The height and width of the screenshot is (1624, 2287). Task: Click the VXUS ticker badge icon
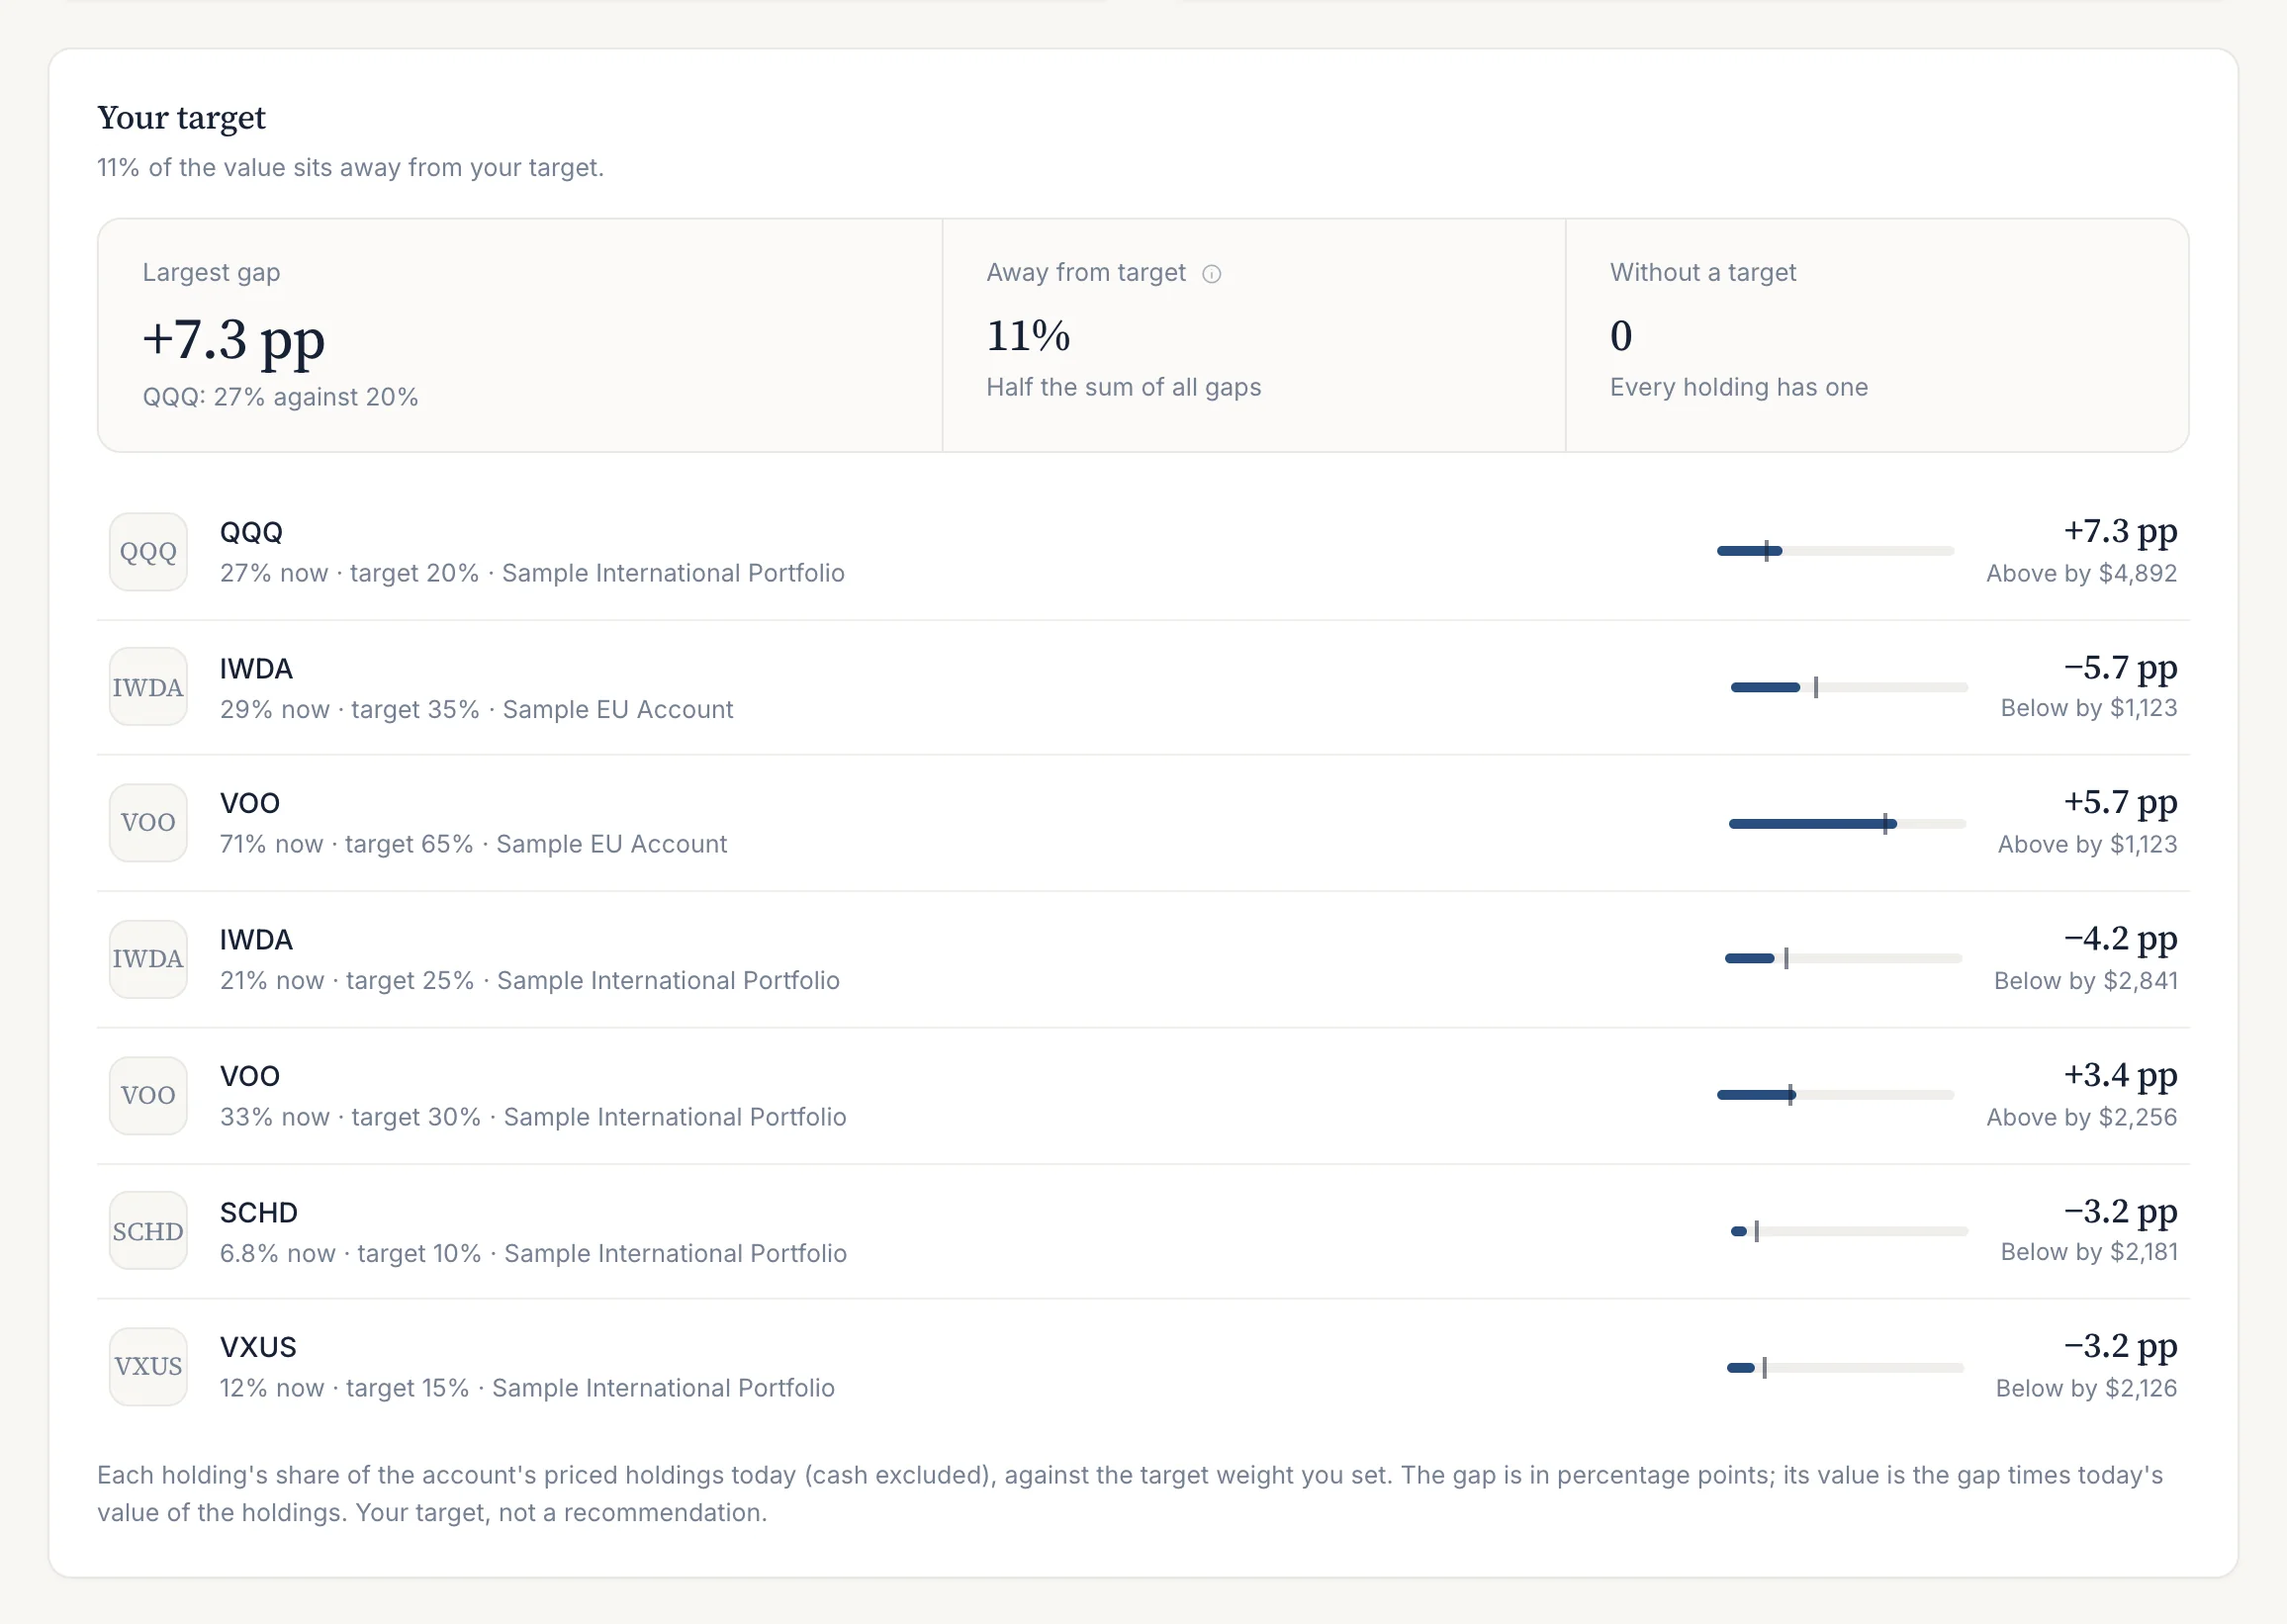tap(148, 1367)
